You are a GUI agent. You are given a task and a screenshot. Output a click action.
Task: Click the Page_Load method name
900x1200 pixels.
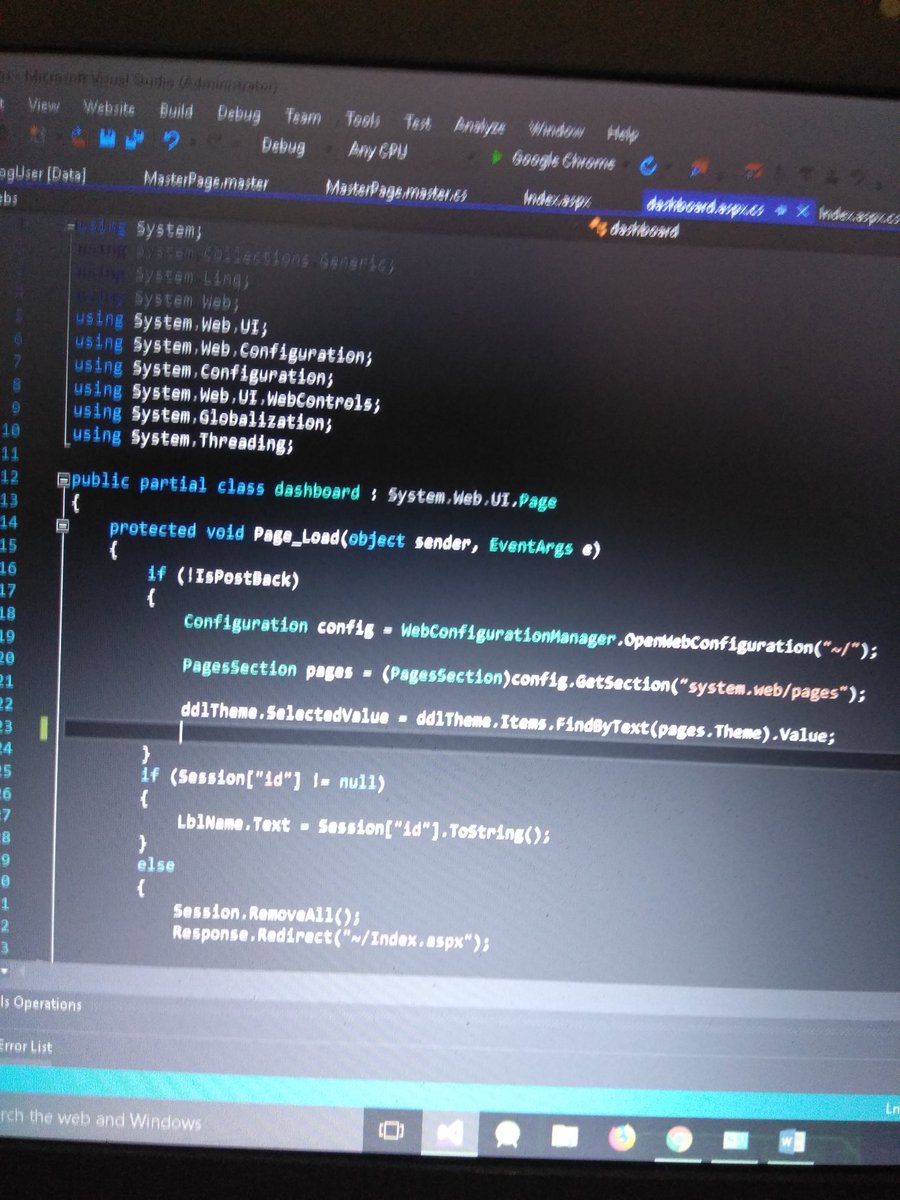[x=296, y=535]
